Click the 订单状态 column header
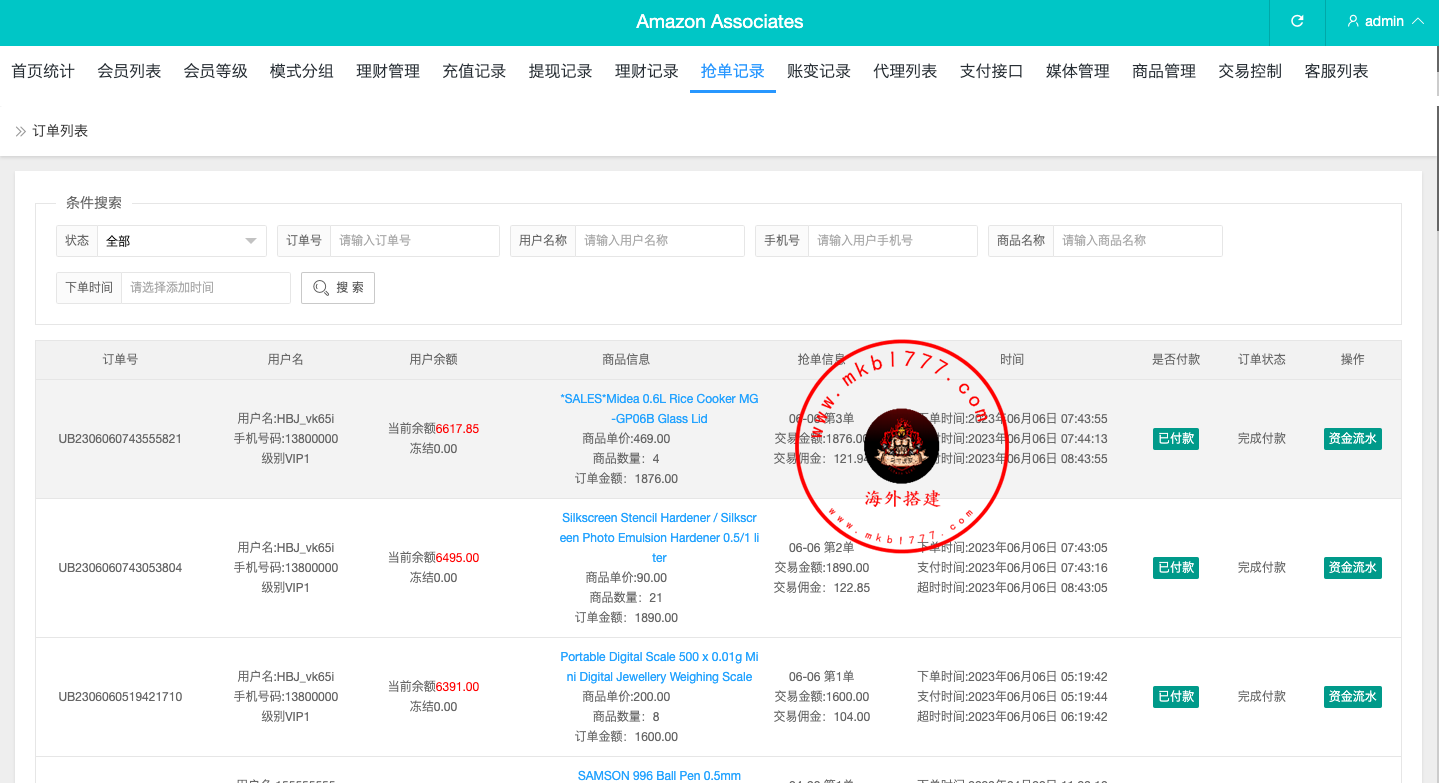The image size is (1439, 783). click(1262, 359)
